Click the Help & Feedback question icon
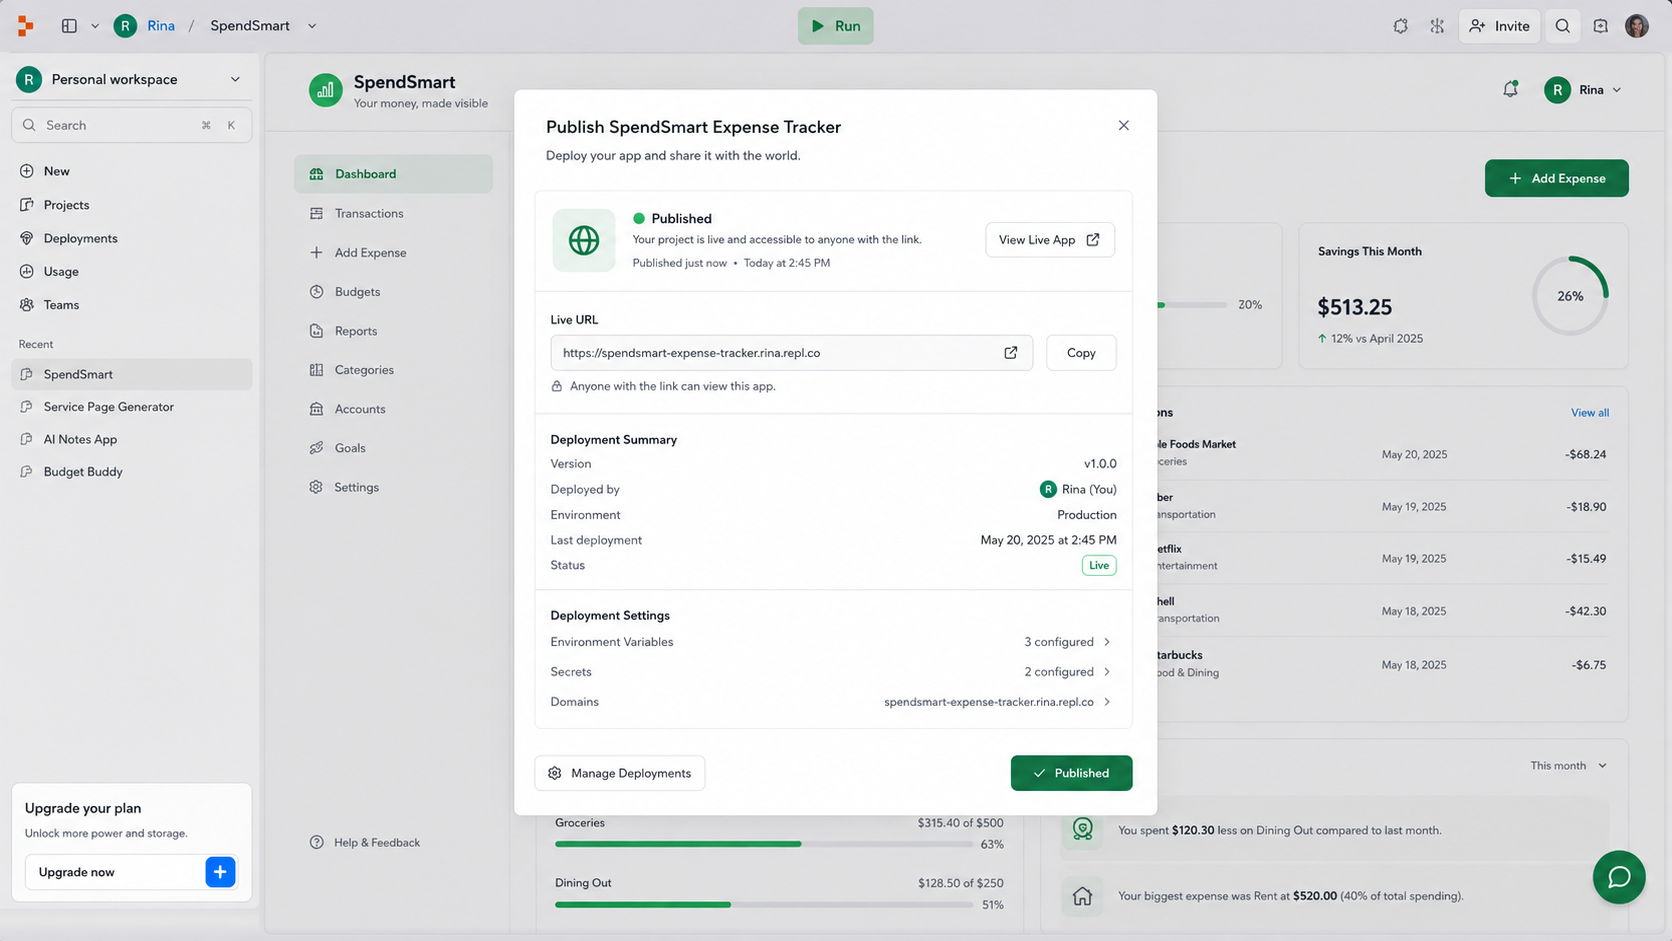 pyautogui.click(x=317, y=842)
